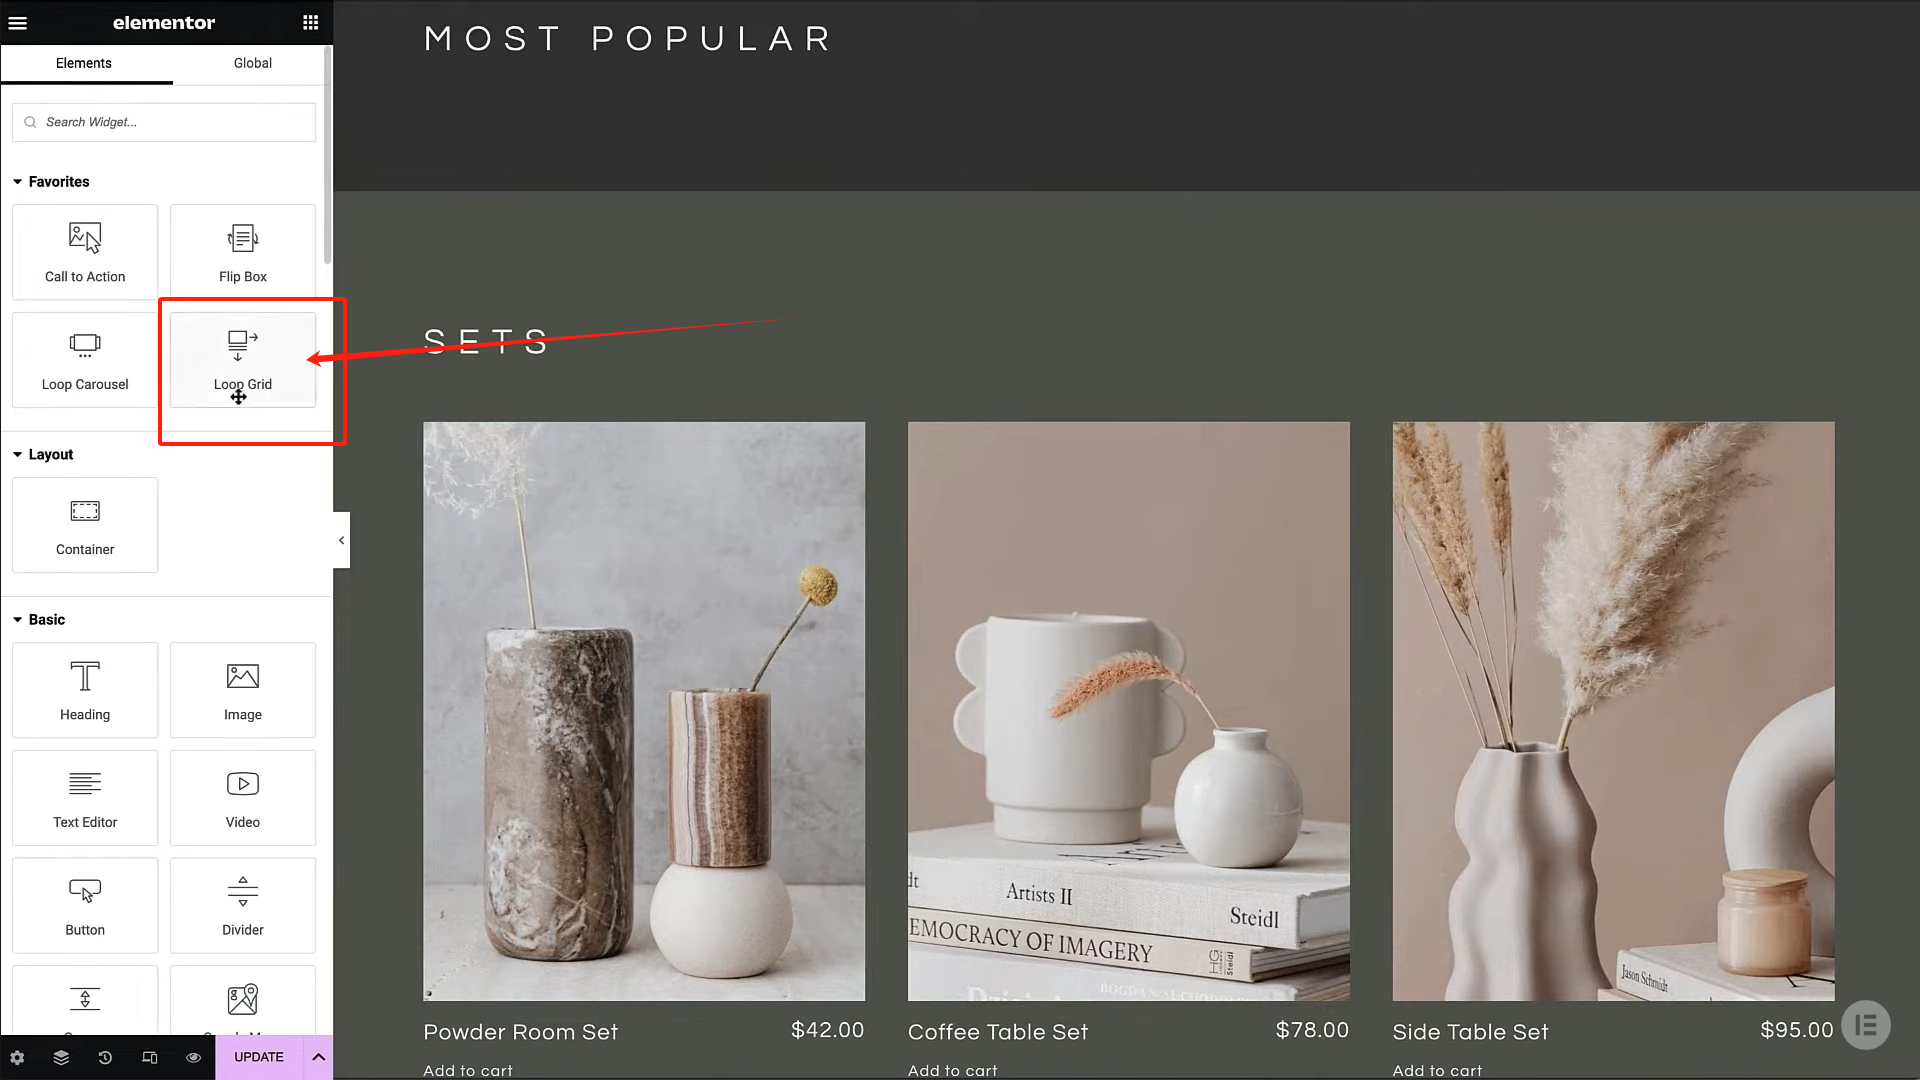This screenshot has width=1920, height=1080.
Task: Select the Loop Grid widget
Action: 243,360
